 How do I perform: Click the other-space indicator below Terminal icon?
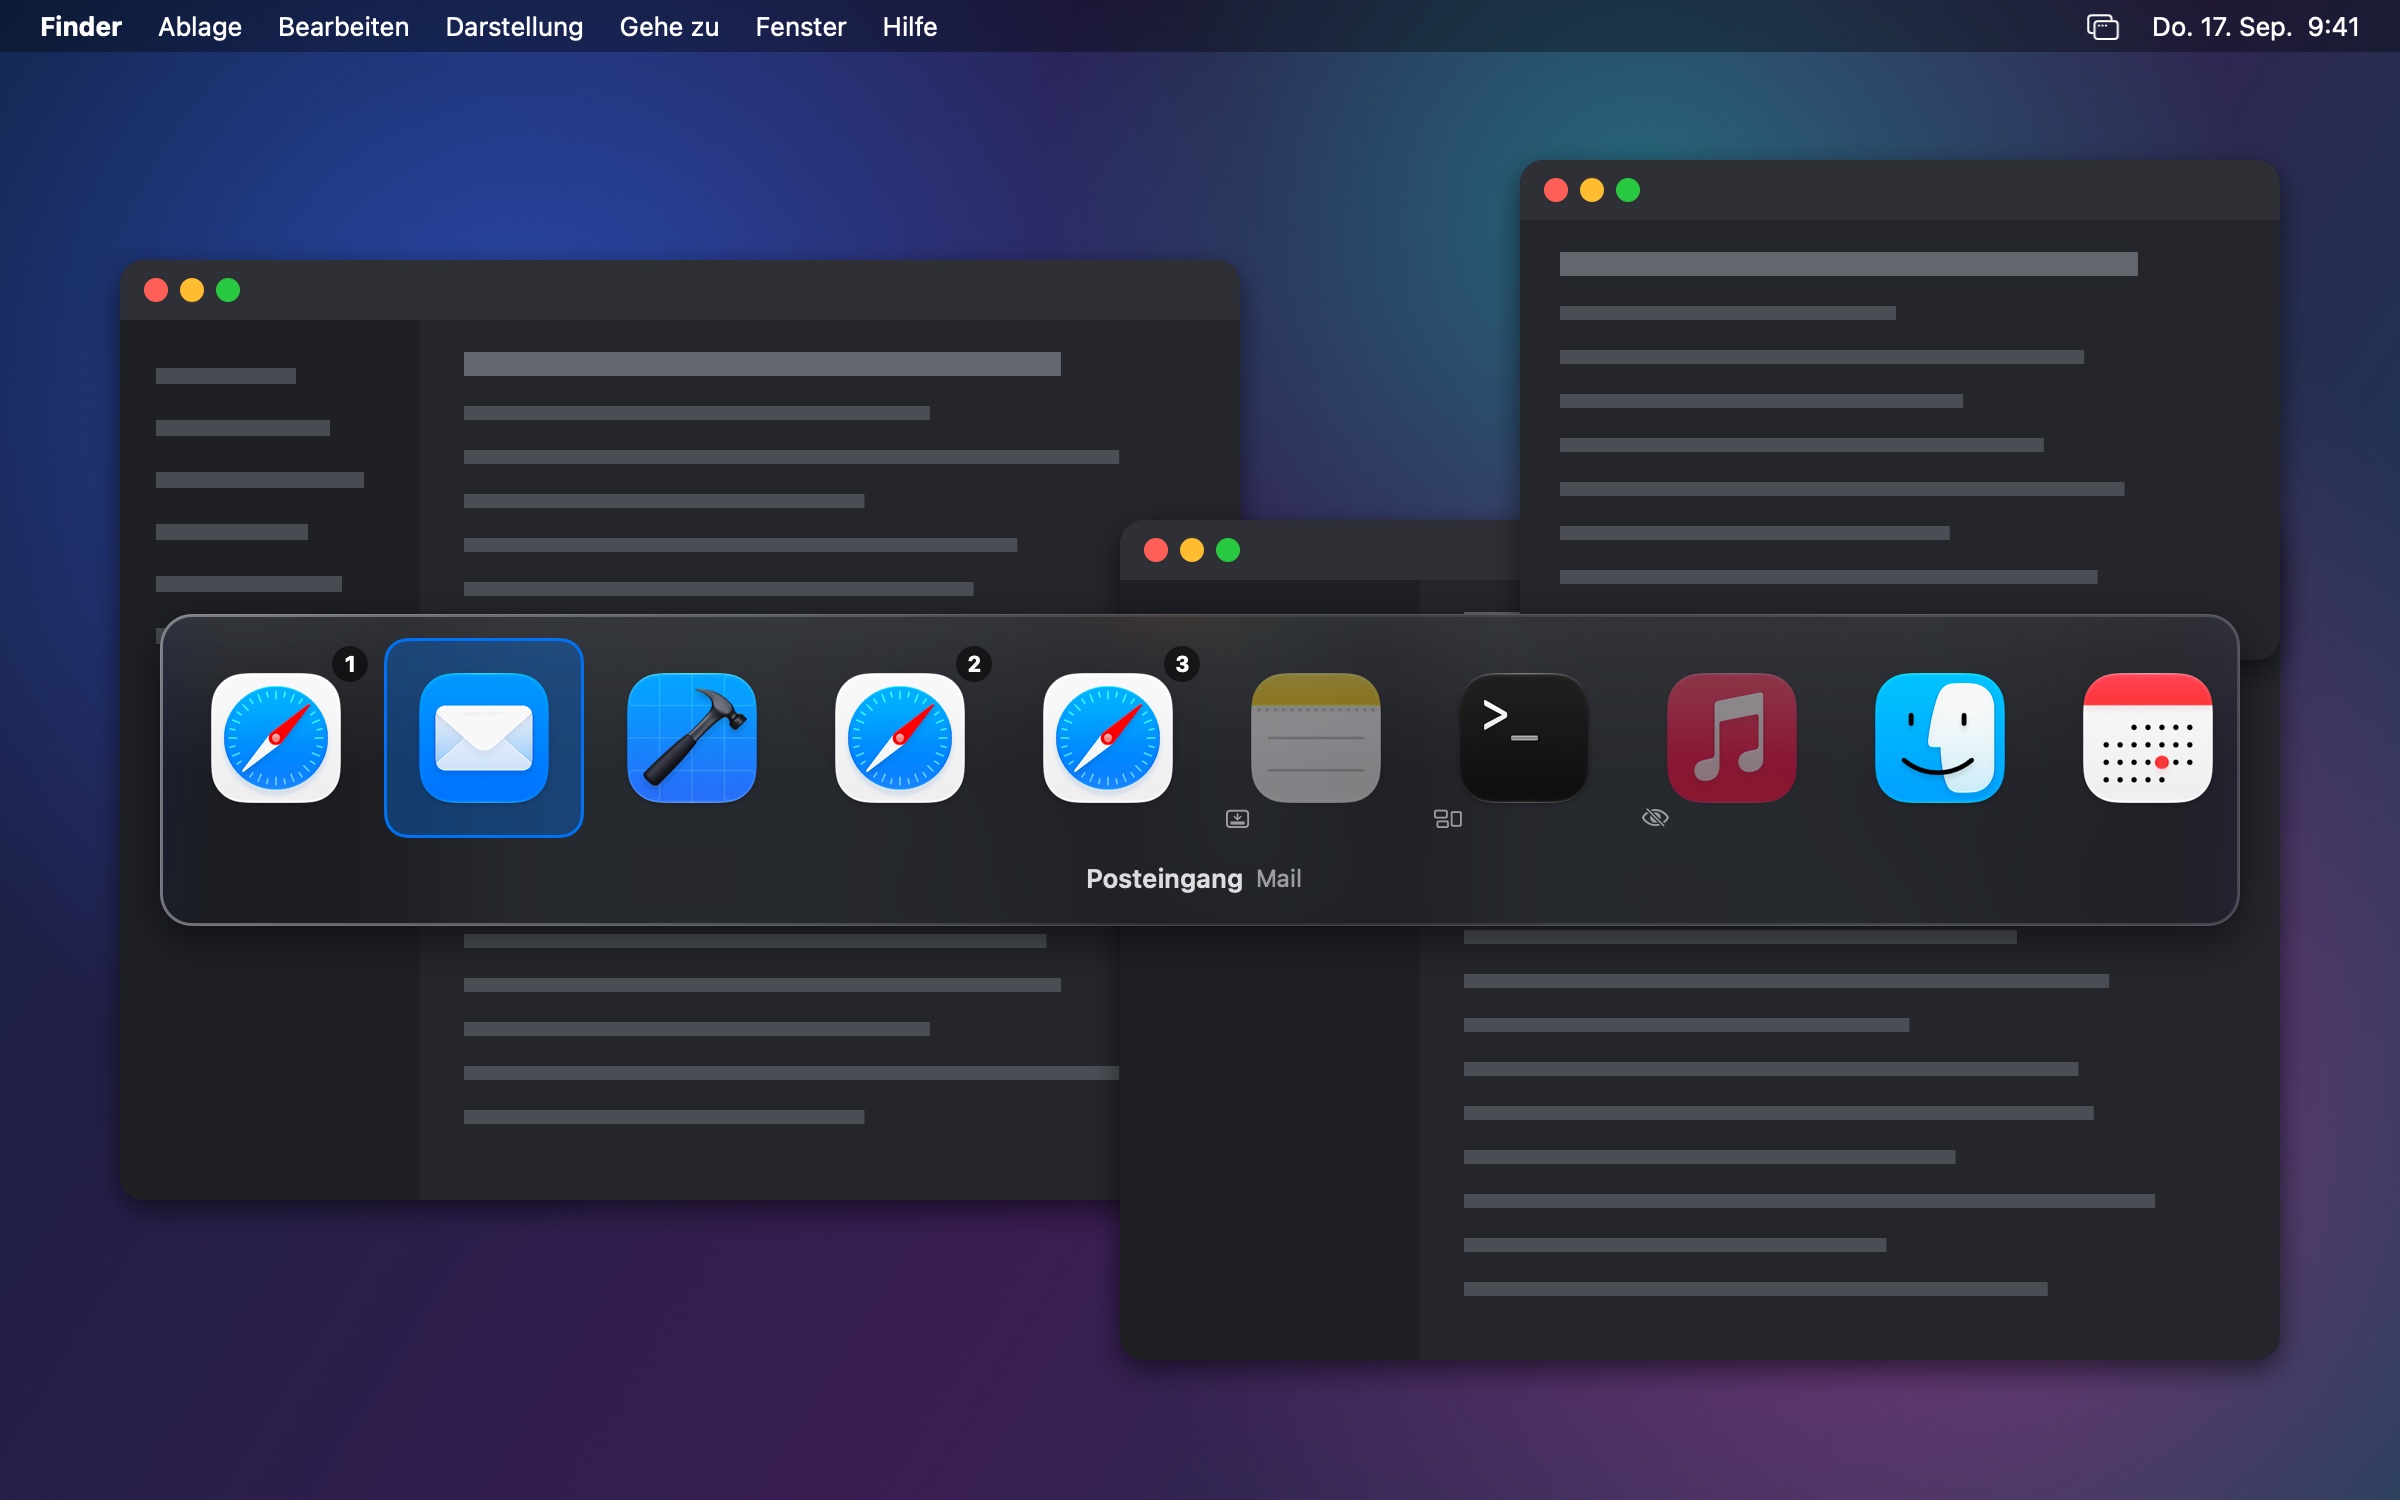pos(1448,819)
